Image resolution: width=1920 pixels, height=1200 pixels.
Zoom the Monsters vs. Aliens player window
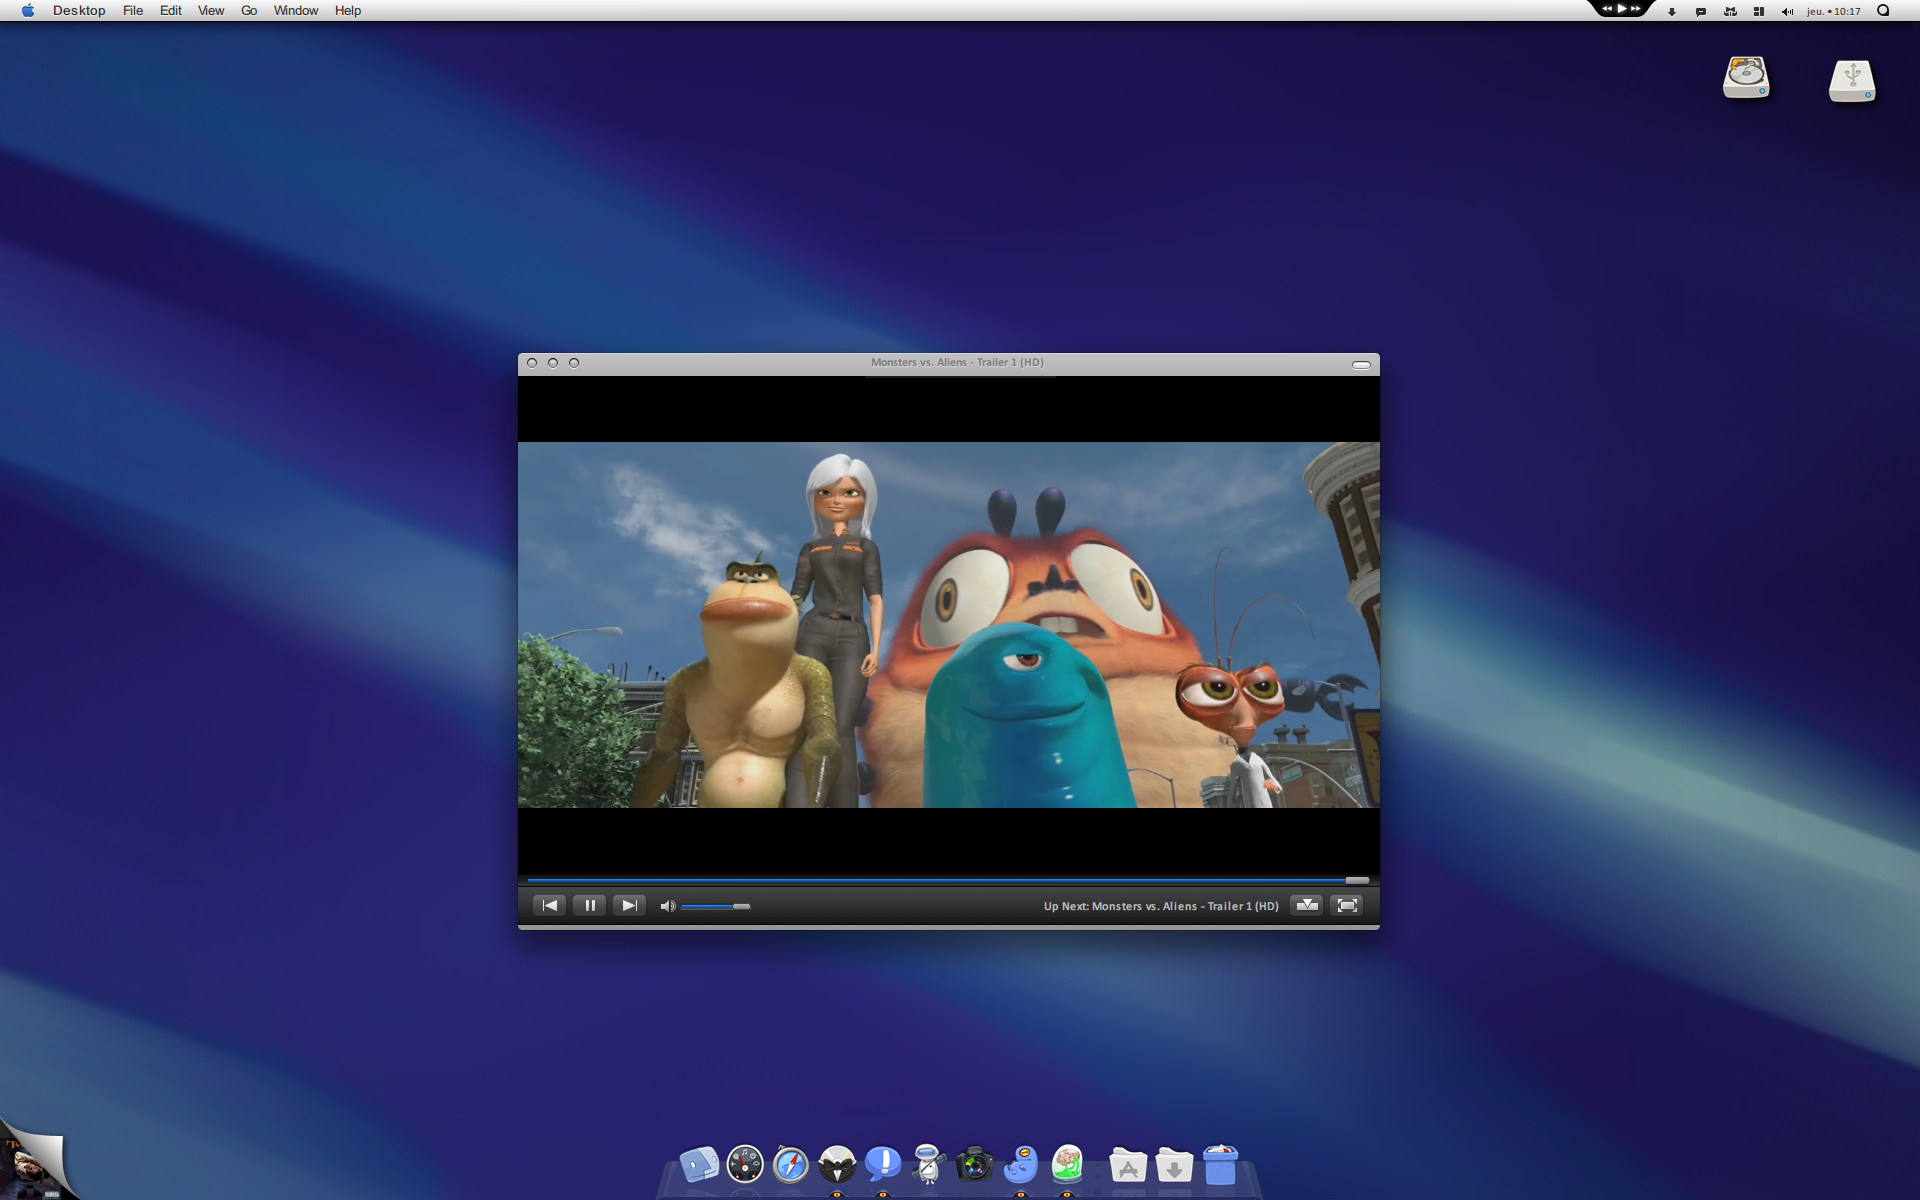coord(574,363)
